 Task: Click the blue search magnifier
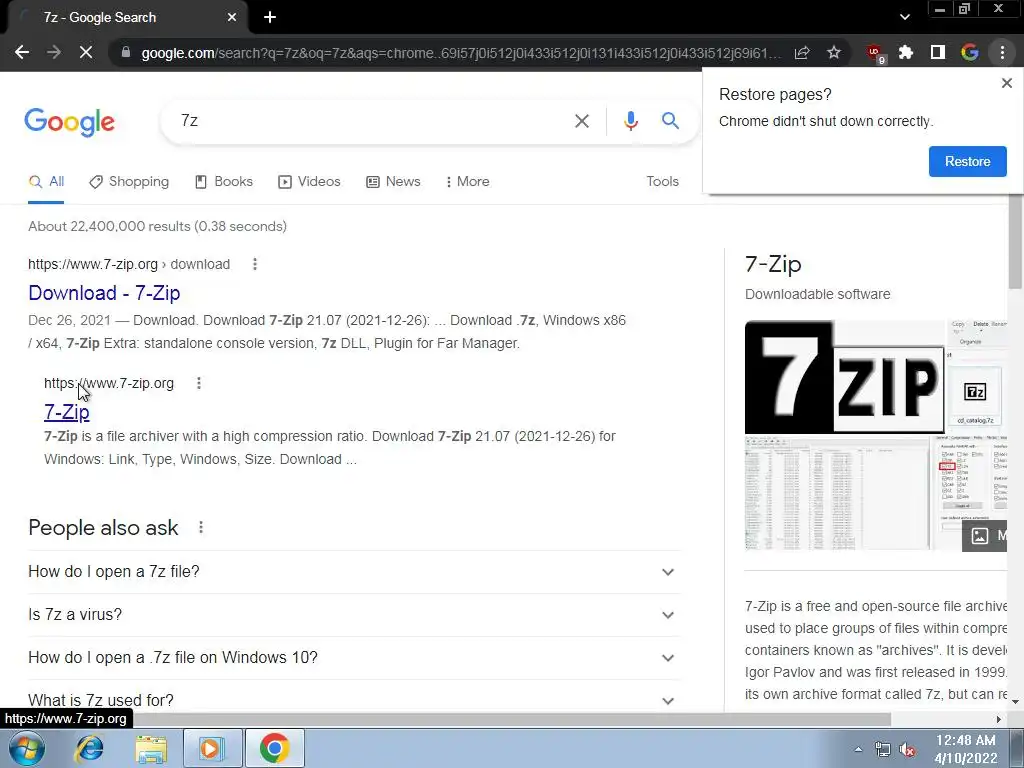pos(670,121)
